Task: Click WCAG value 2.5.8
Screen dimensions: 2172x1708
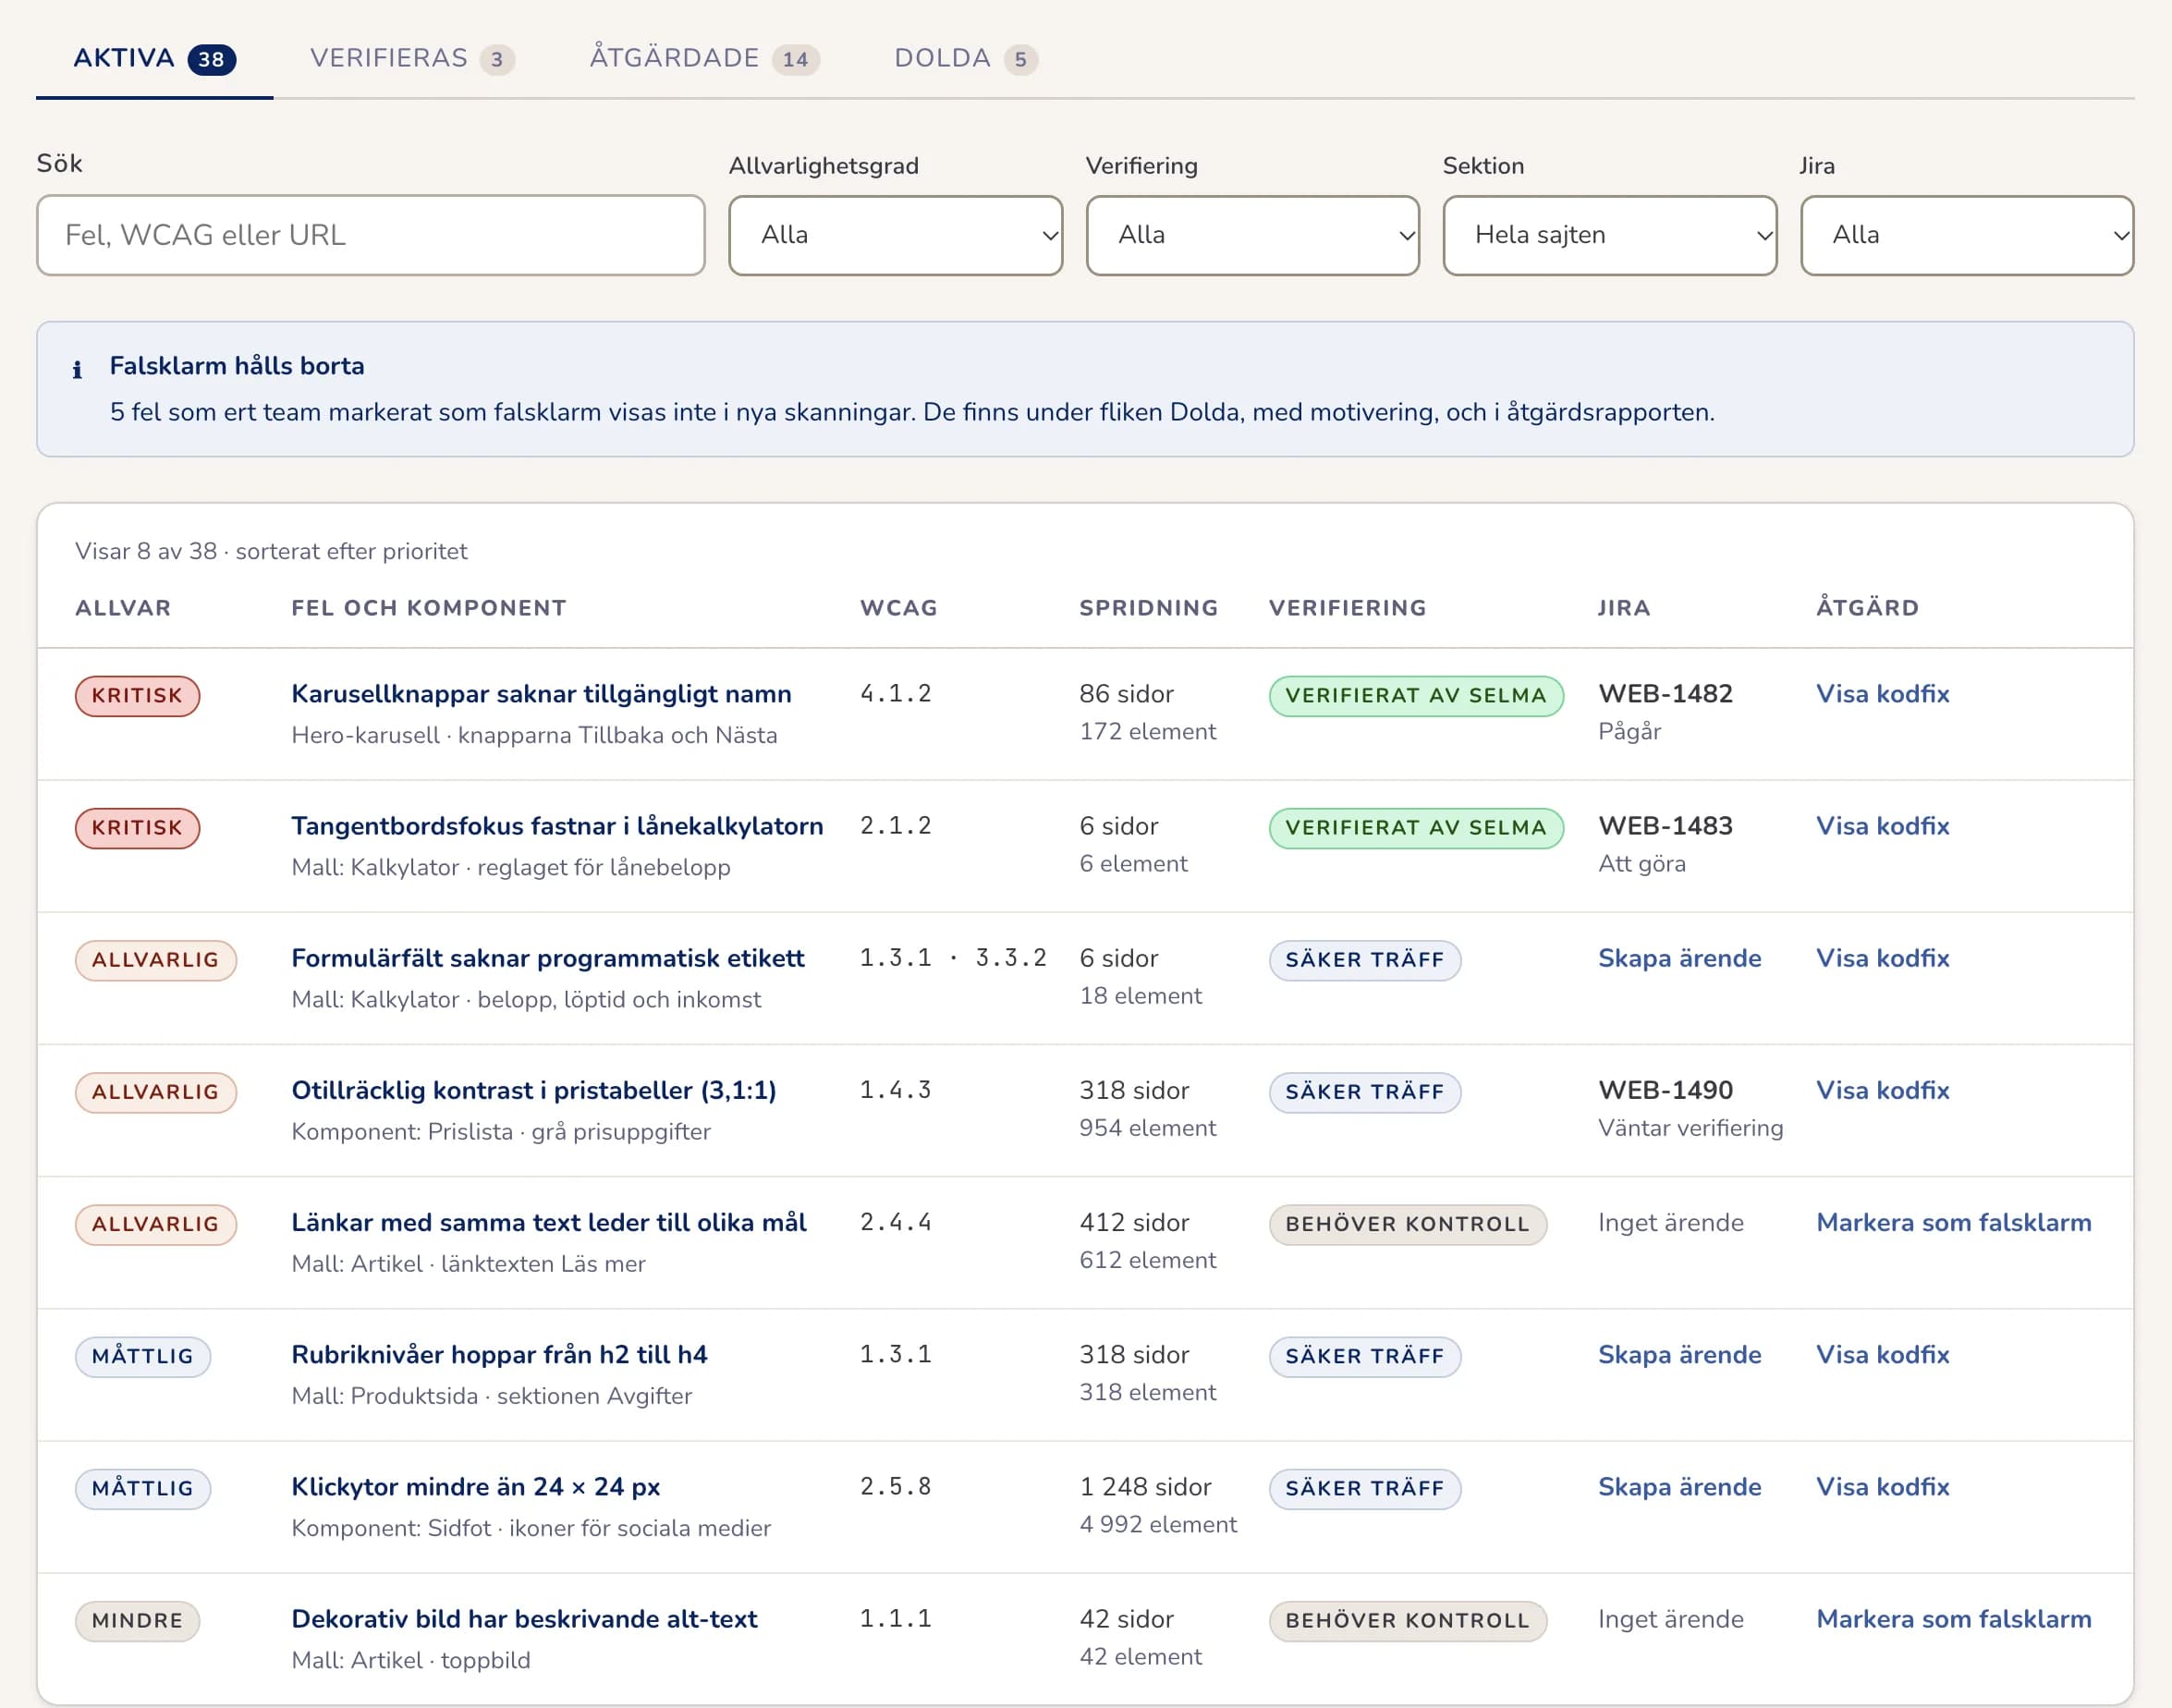Action: (895, 1487)
